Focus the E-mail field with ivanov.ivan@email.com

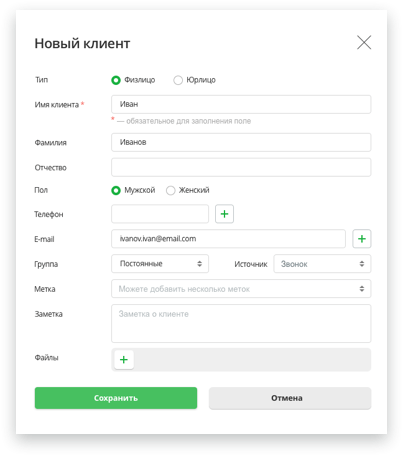(228, 239)
